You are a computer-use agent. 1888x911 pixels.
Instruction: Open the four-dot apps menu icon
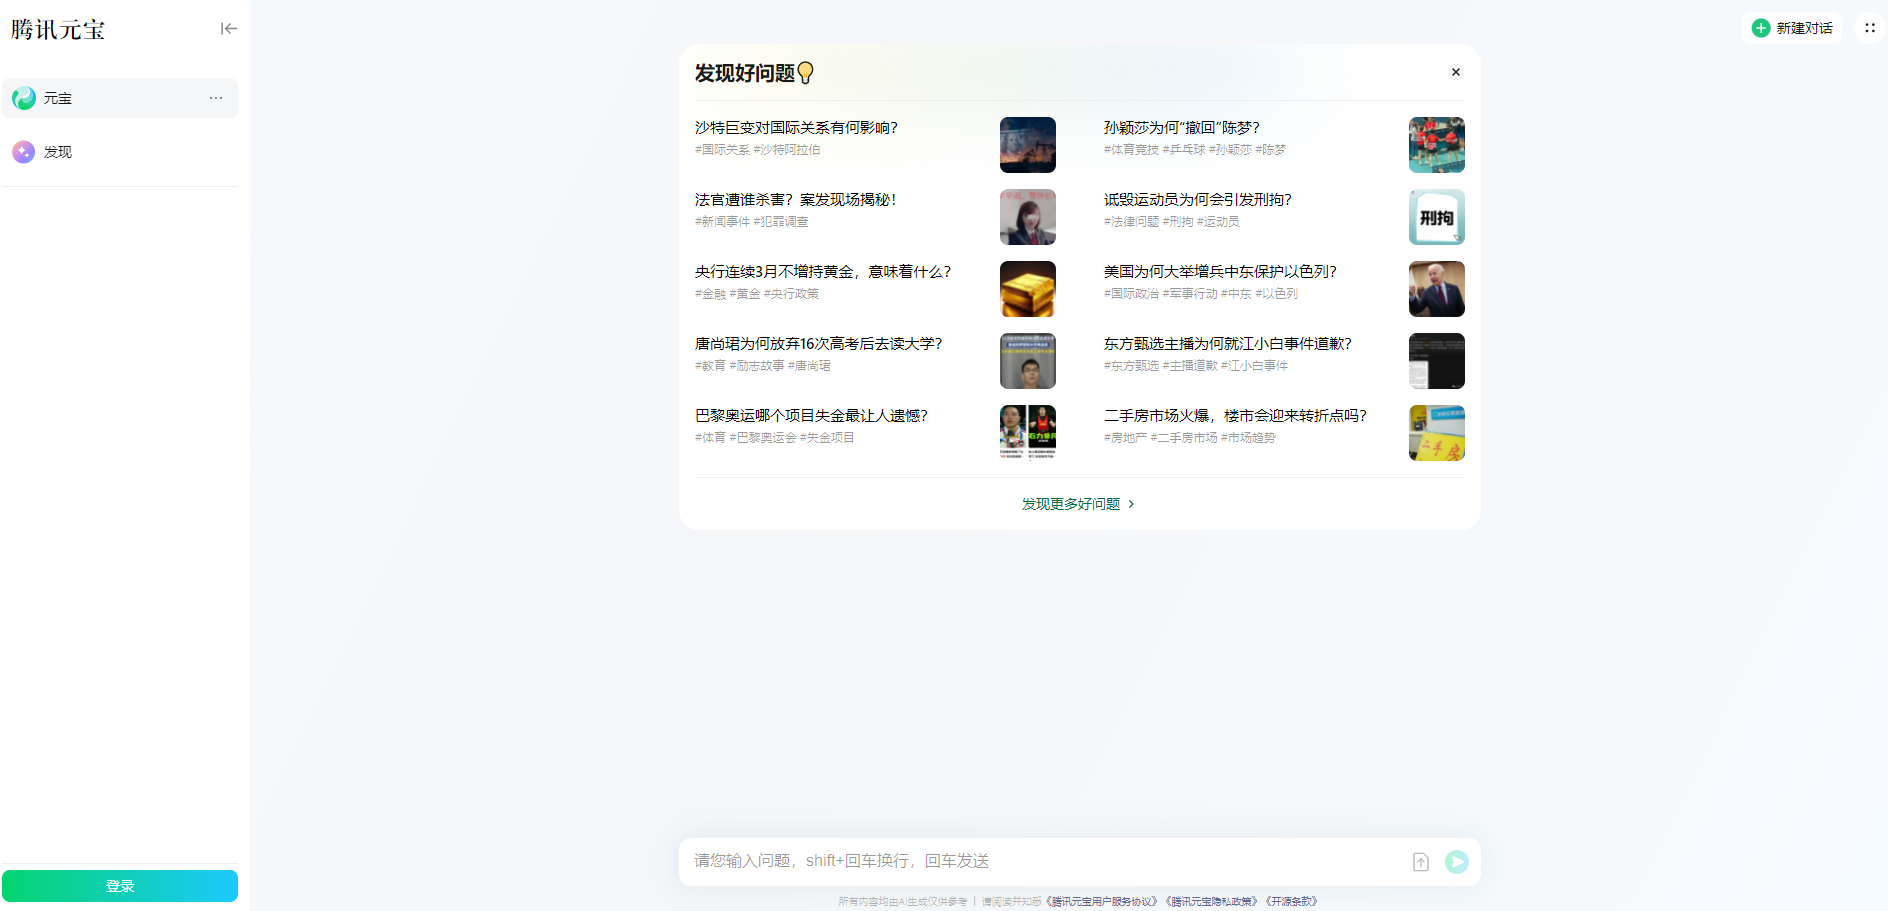point(1870,28)
